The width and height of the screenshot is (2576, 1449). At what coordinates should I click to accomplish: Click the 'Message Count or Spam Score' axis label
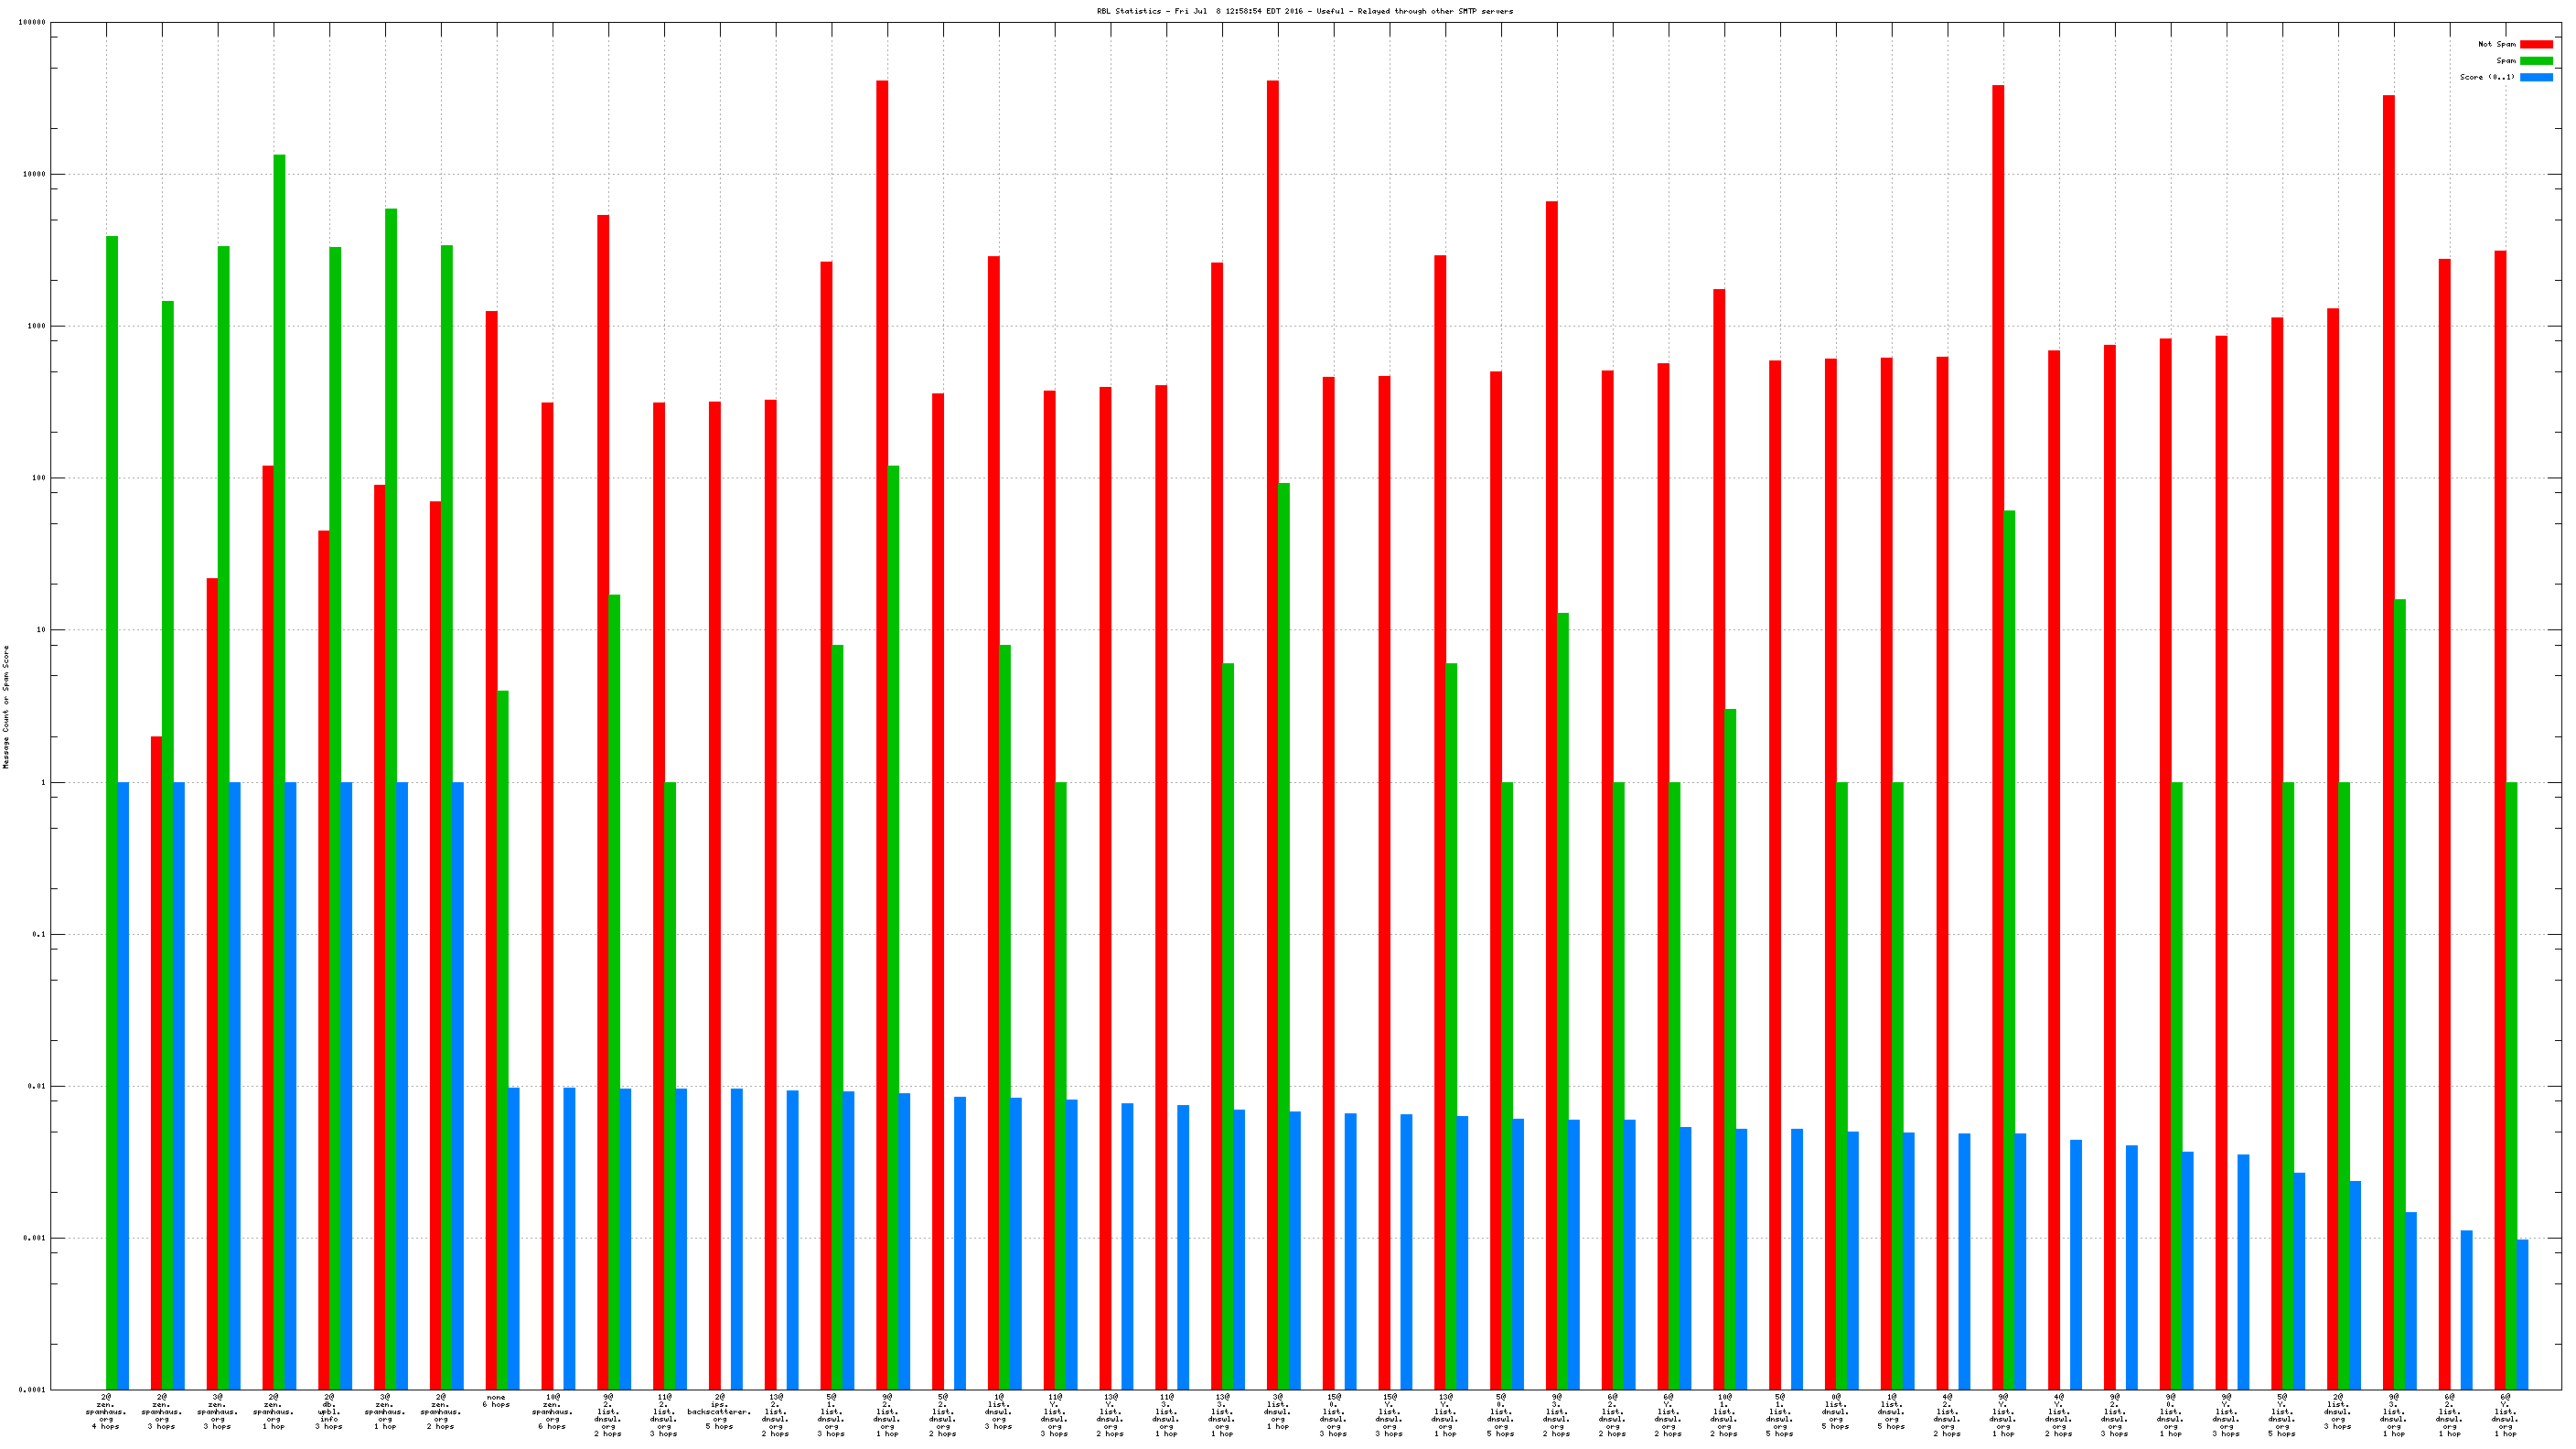click(x=6, y=706)
